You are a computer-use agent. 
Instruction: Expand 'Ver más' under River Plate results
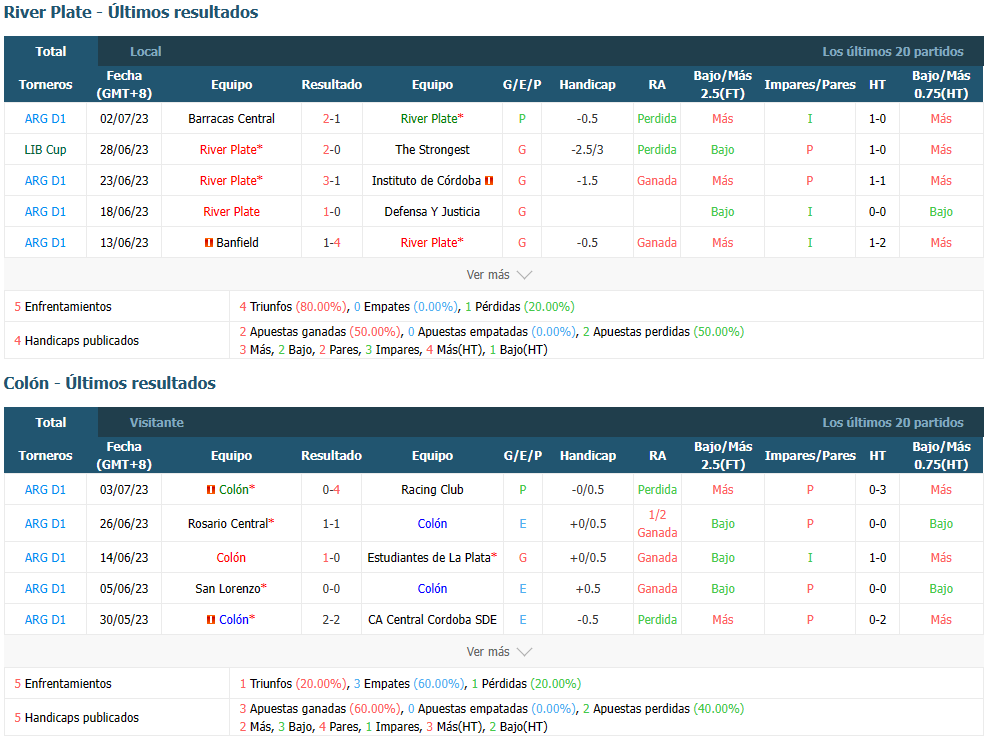(x=499, y=275)
